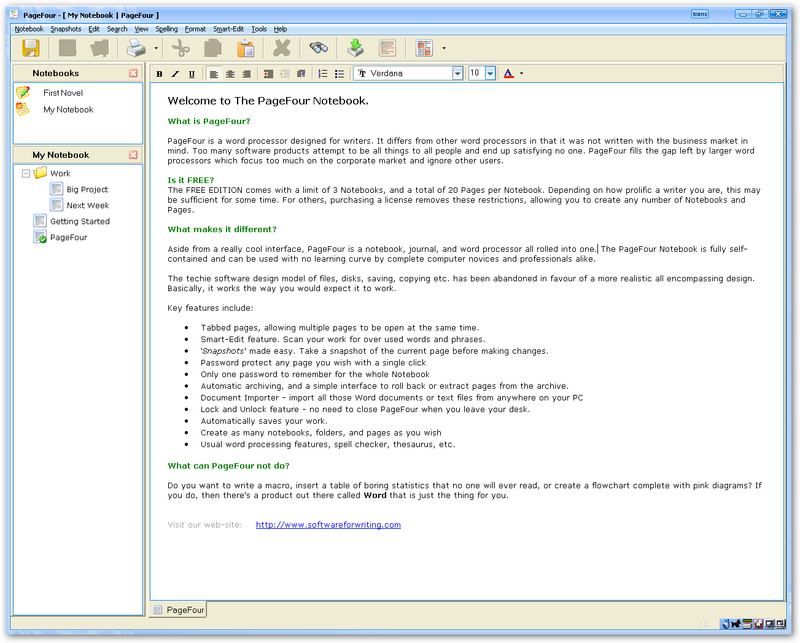Open the Next Week page

point(87,206)
